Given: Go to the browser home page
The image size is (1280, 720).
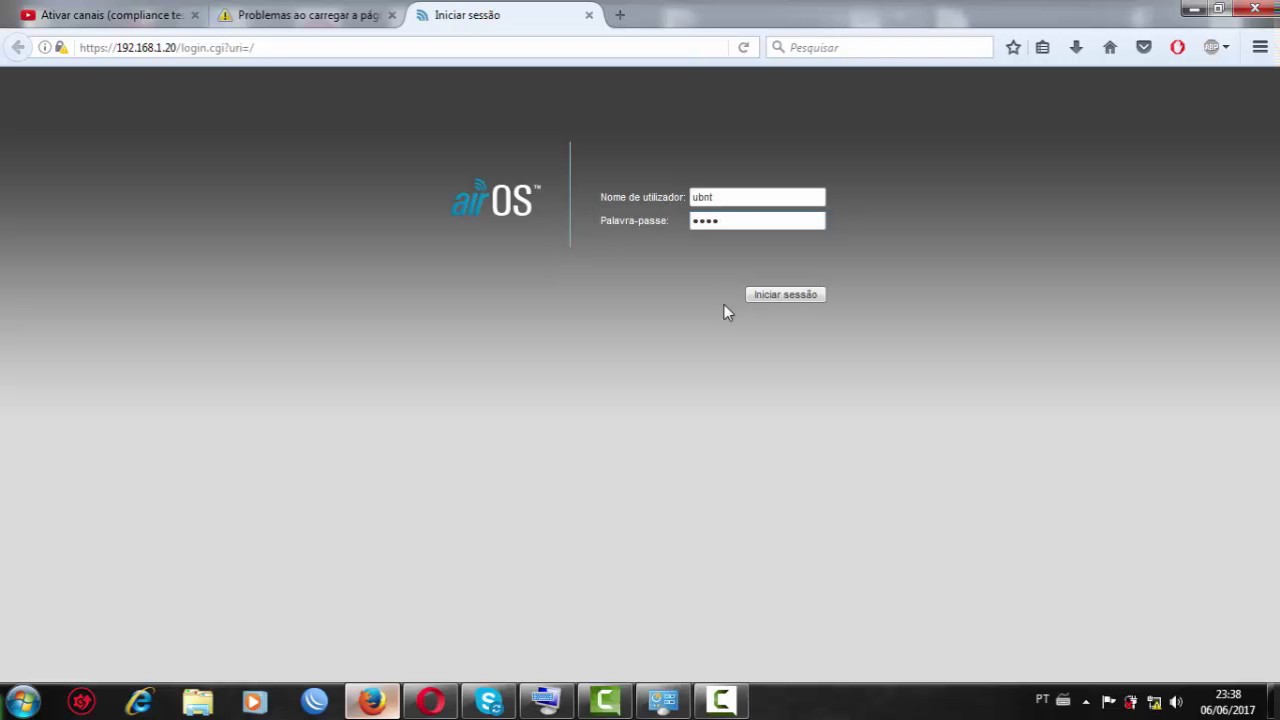Looking at the screenshot, I should coord(1110,47).
